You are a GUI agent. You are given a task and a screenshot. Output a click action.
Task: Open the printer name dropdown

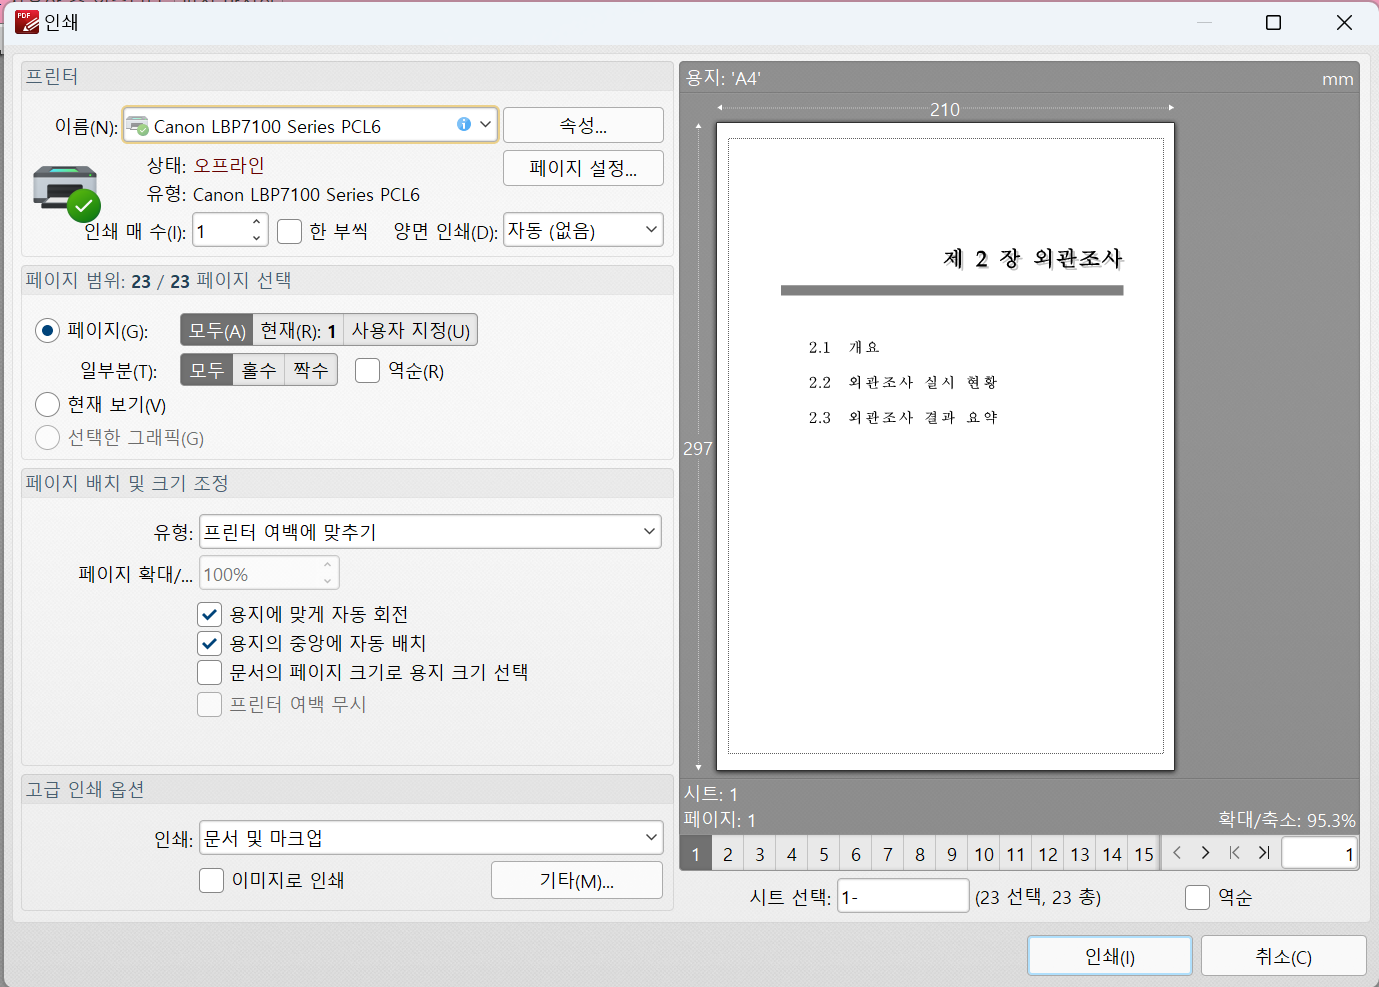pos(485,125)
